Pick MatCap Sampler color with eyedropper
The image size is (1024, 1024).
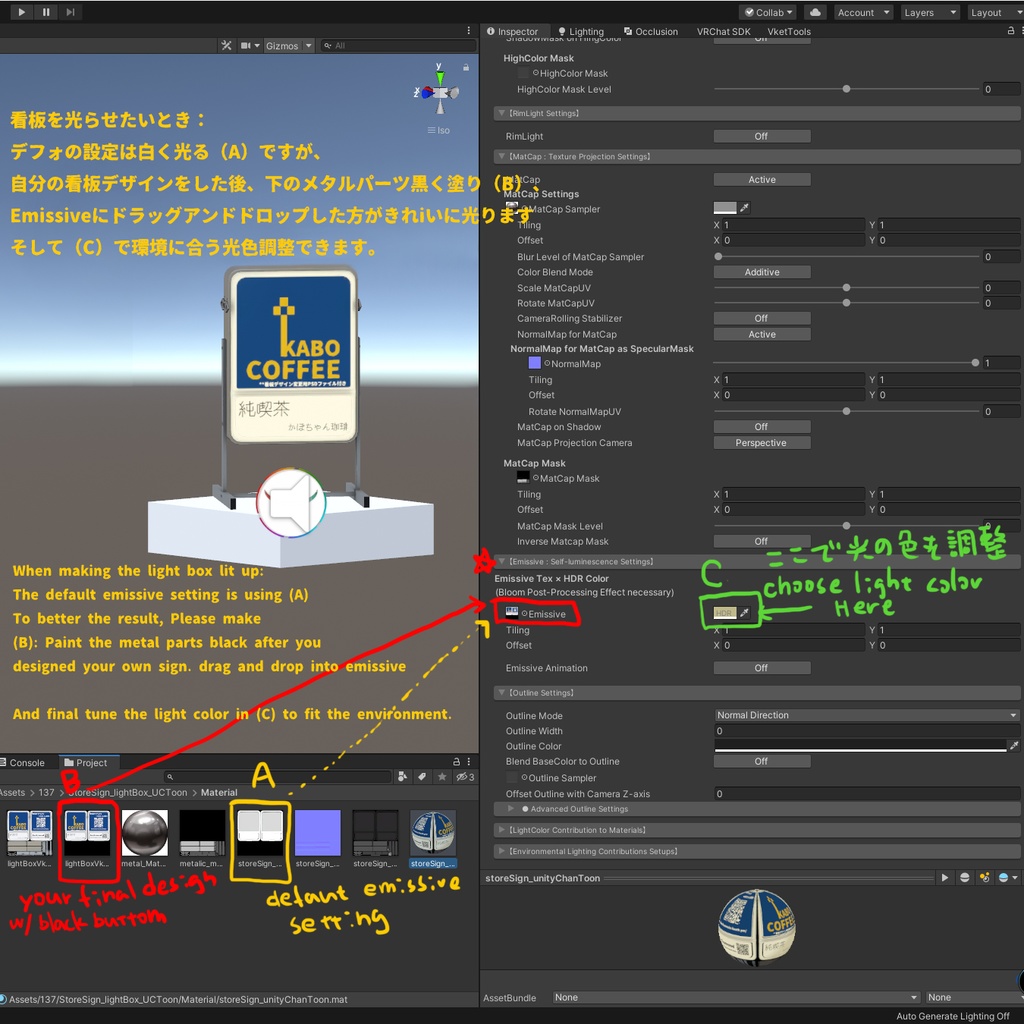point(744,208)
